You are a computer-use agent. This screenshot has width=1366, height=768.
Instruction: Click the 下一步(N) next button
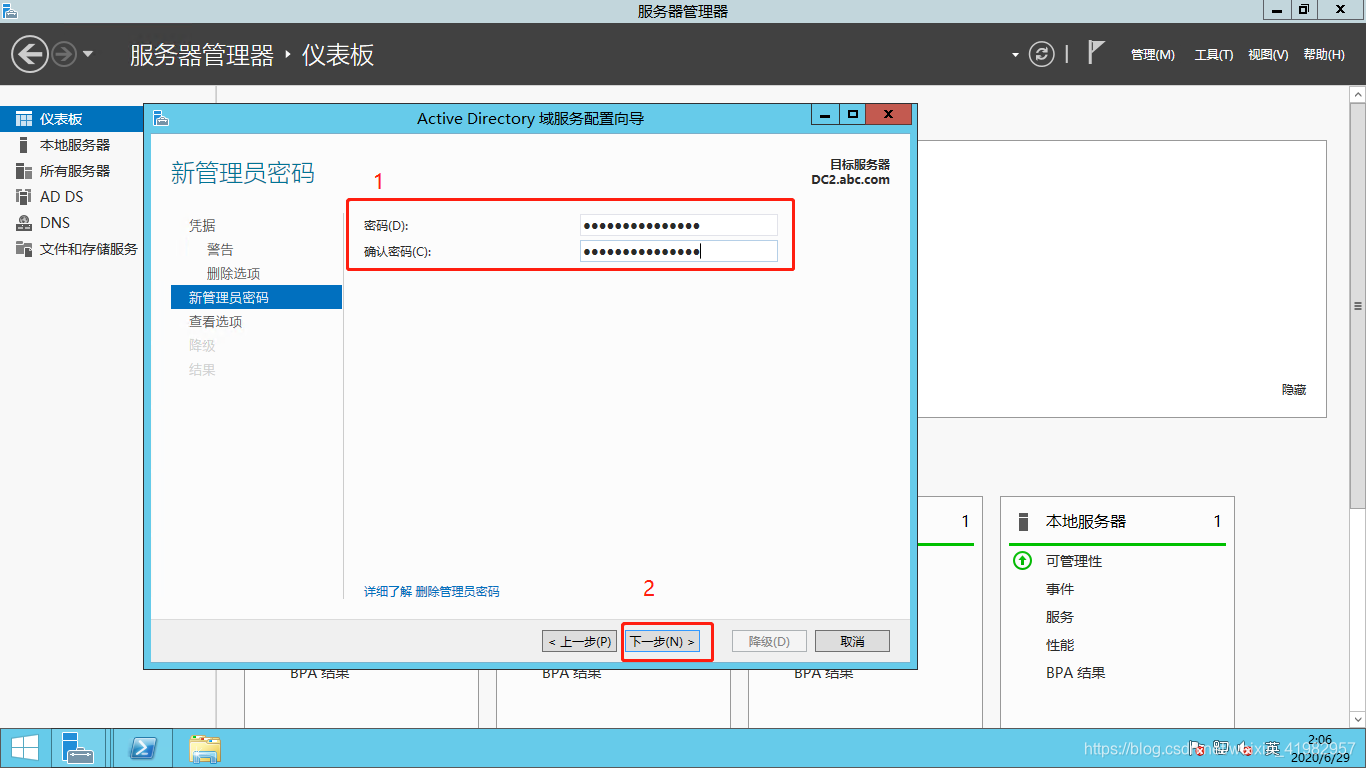(x=662, y=641)
